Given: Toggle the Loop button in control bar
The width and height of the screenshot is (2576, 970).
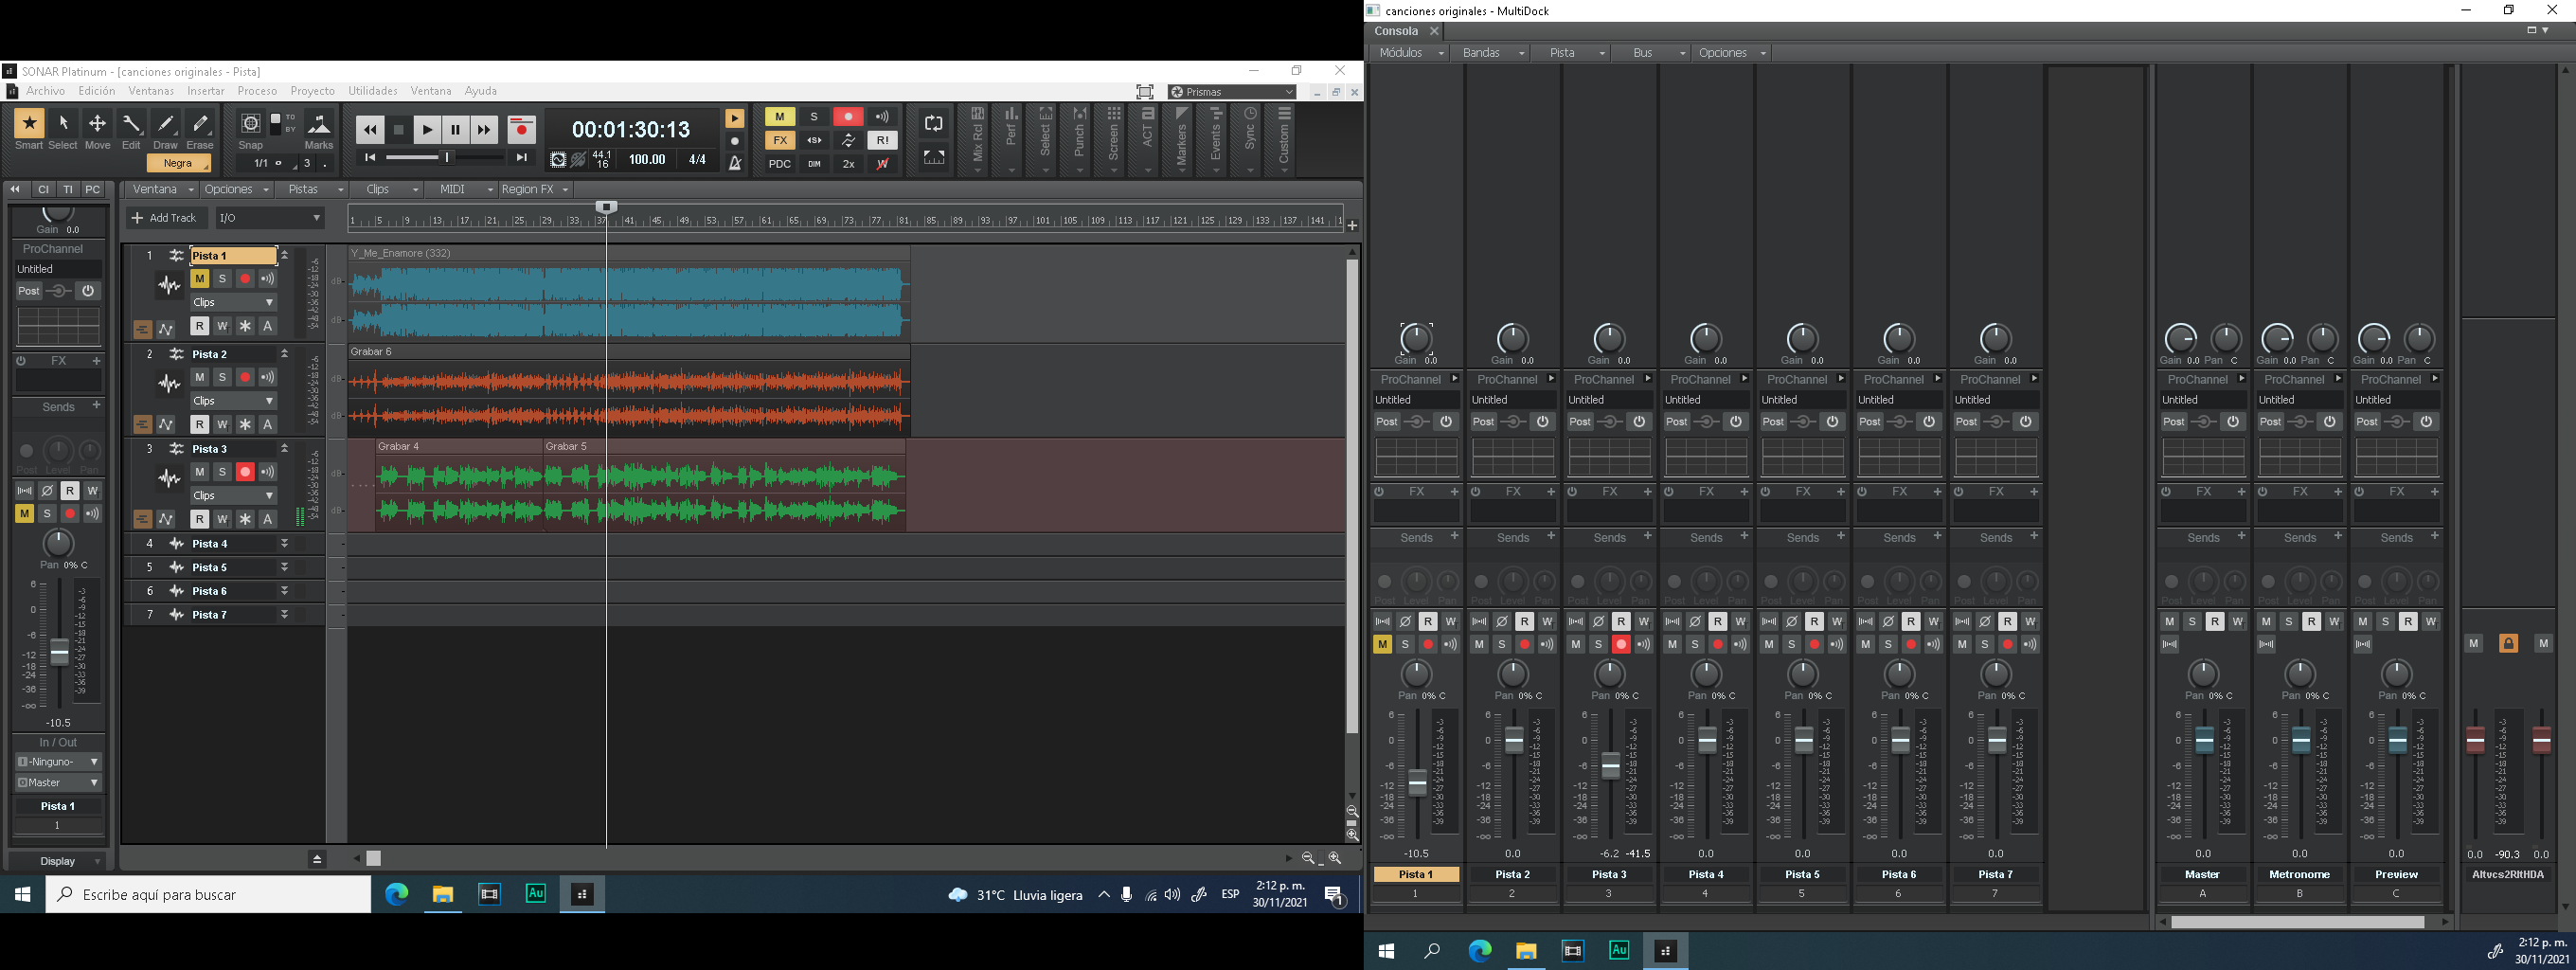Looking at the screenshot, I should click(933, 124).
